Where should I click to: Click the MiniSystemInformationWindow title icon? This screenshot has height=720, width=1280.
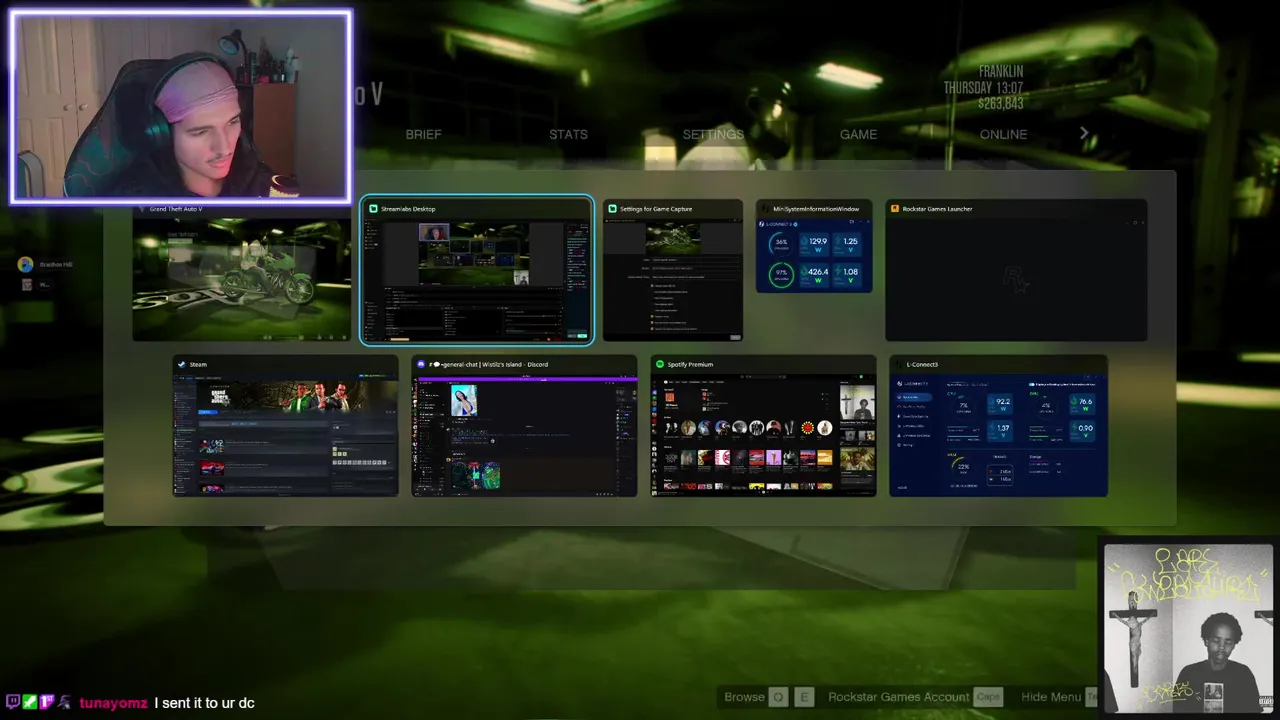click(765, 209)
